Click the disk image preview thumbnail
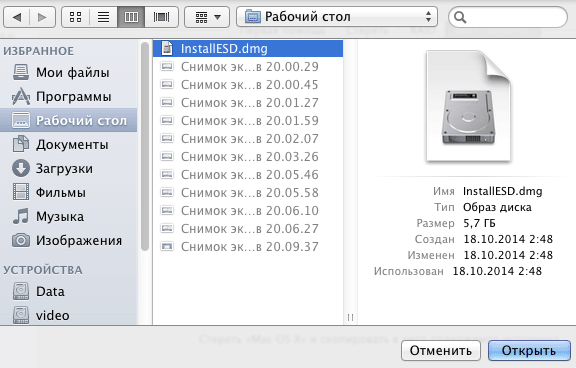 [468, 107]
